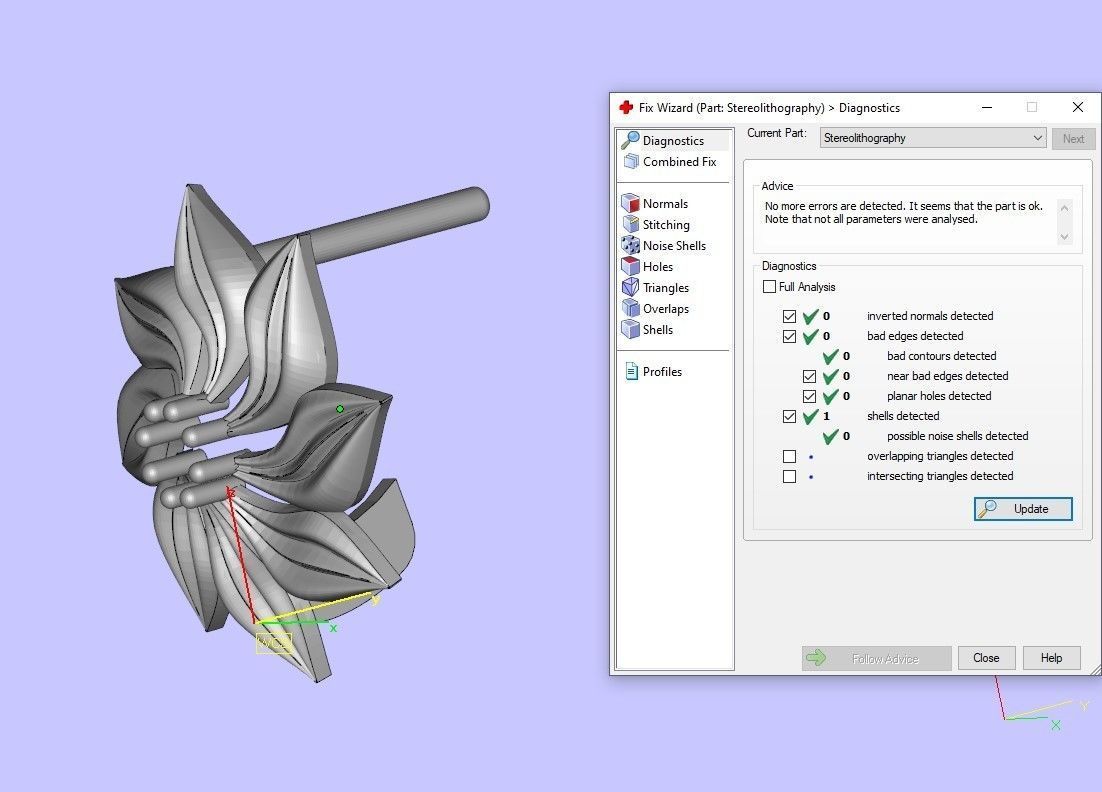The image size is (1102, 792).
Task: Click the 'possible noise shells detected' text
Action: 957,436
